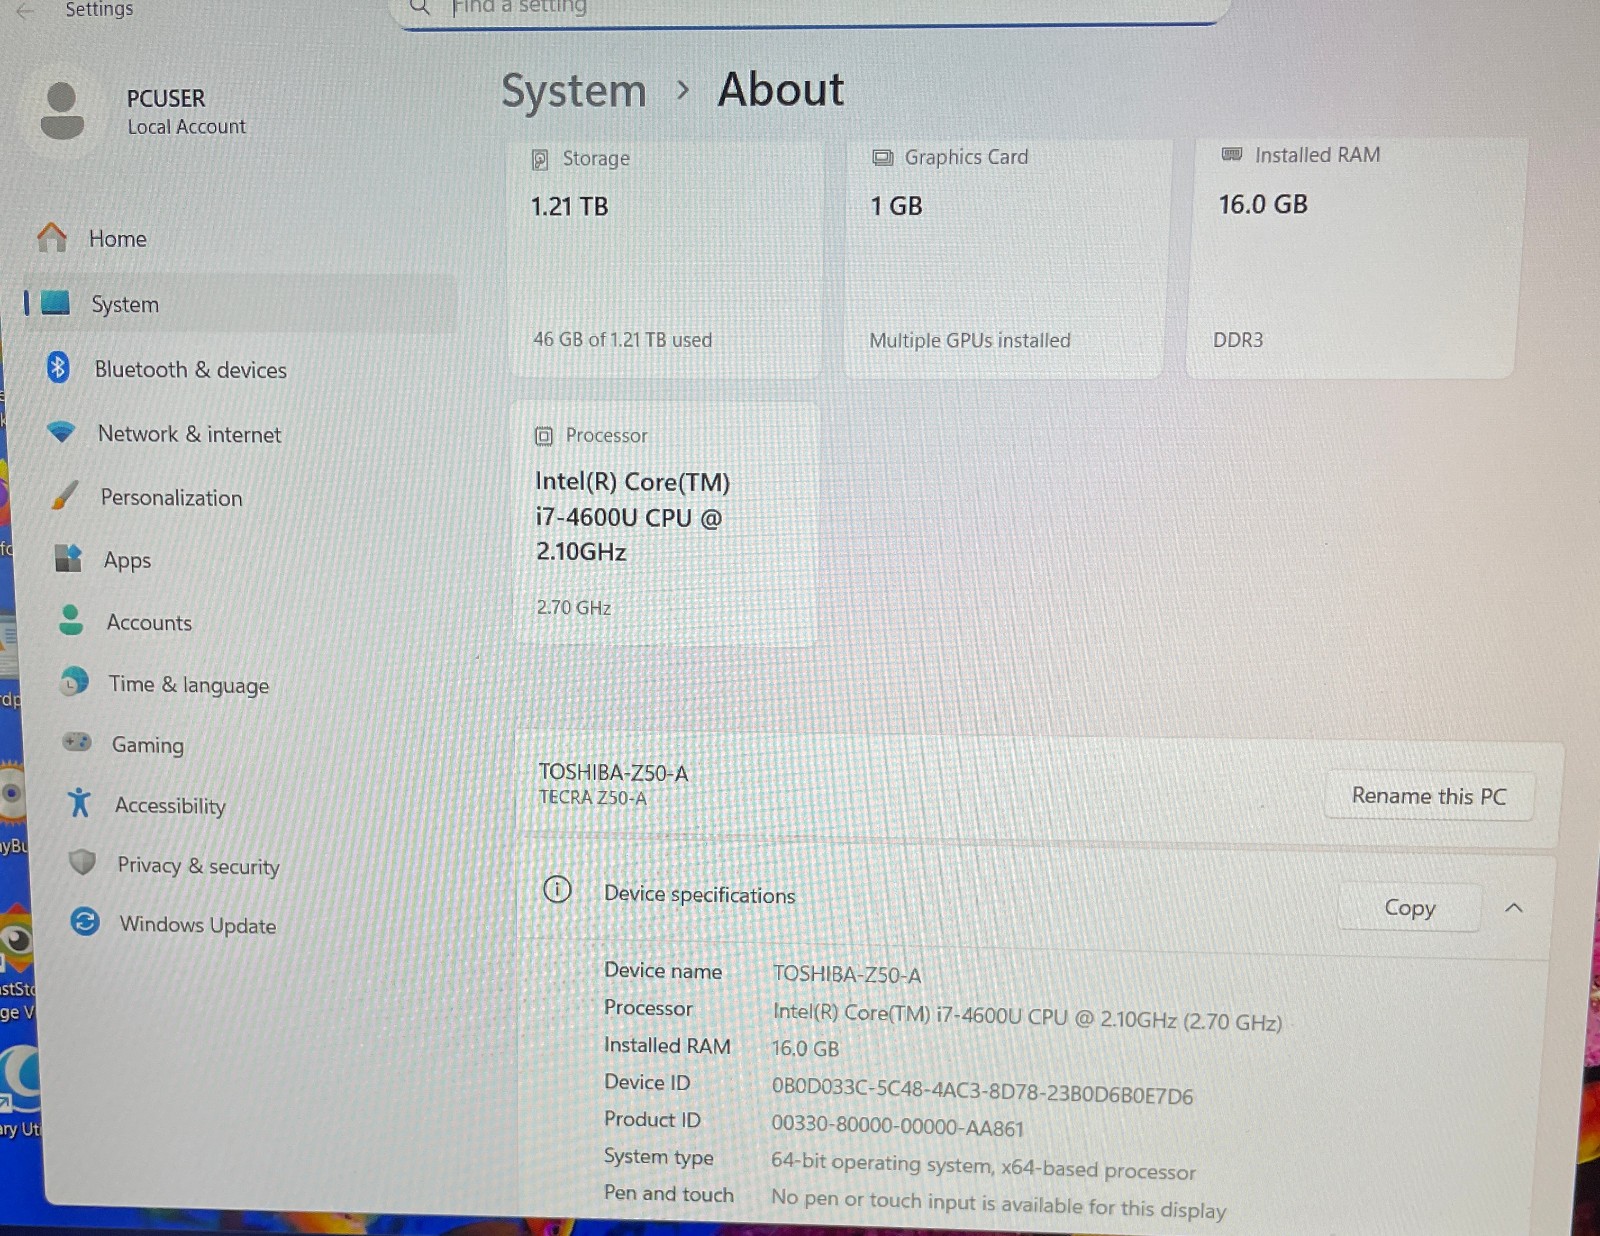Click the Accessibility figure icon
The image size is (1600, 1236).
79,802
